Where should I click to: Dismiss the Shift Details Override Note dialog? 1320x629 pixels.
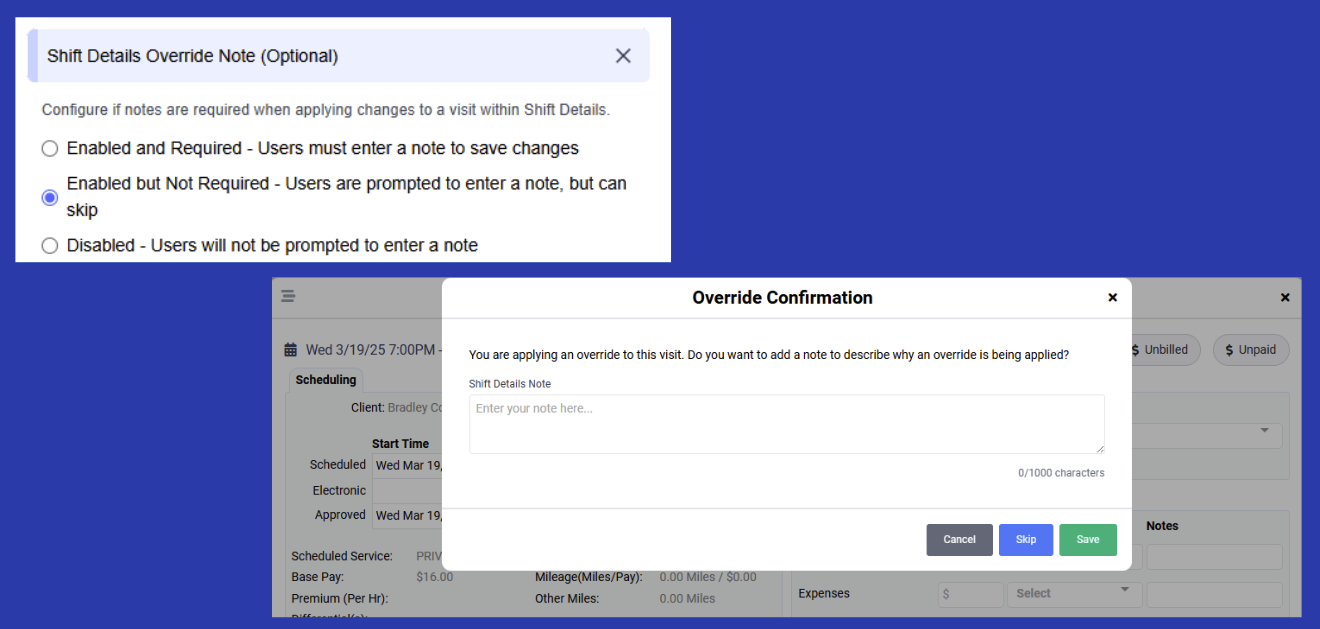[x=623, y=56]
